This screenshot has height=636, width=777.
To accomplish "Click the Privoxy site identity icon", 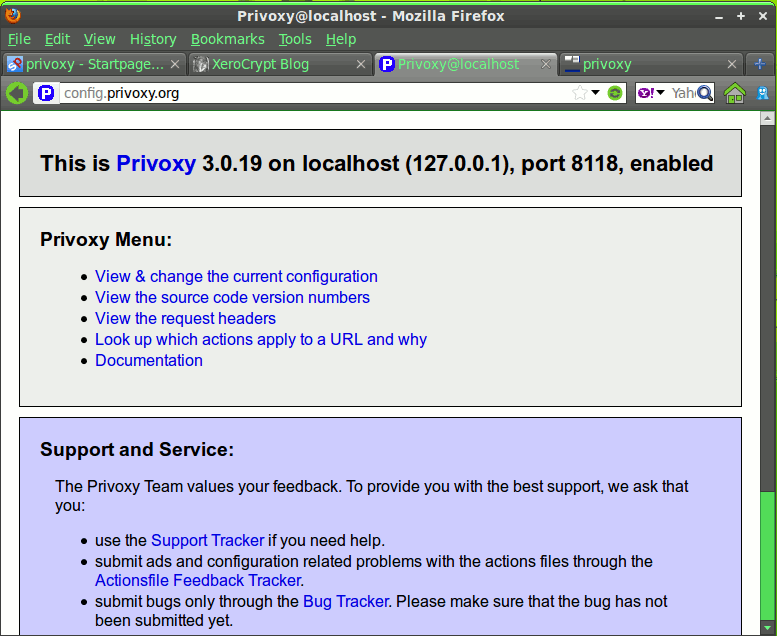I will point(45,93).
